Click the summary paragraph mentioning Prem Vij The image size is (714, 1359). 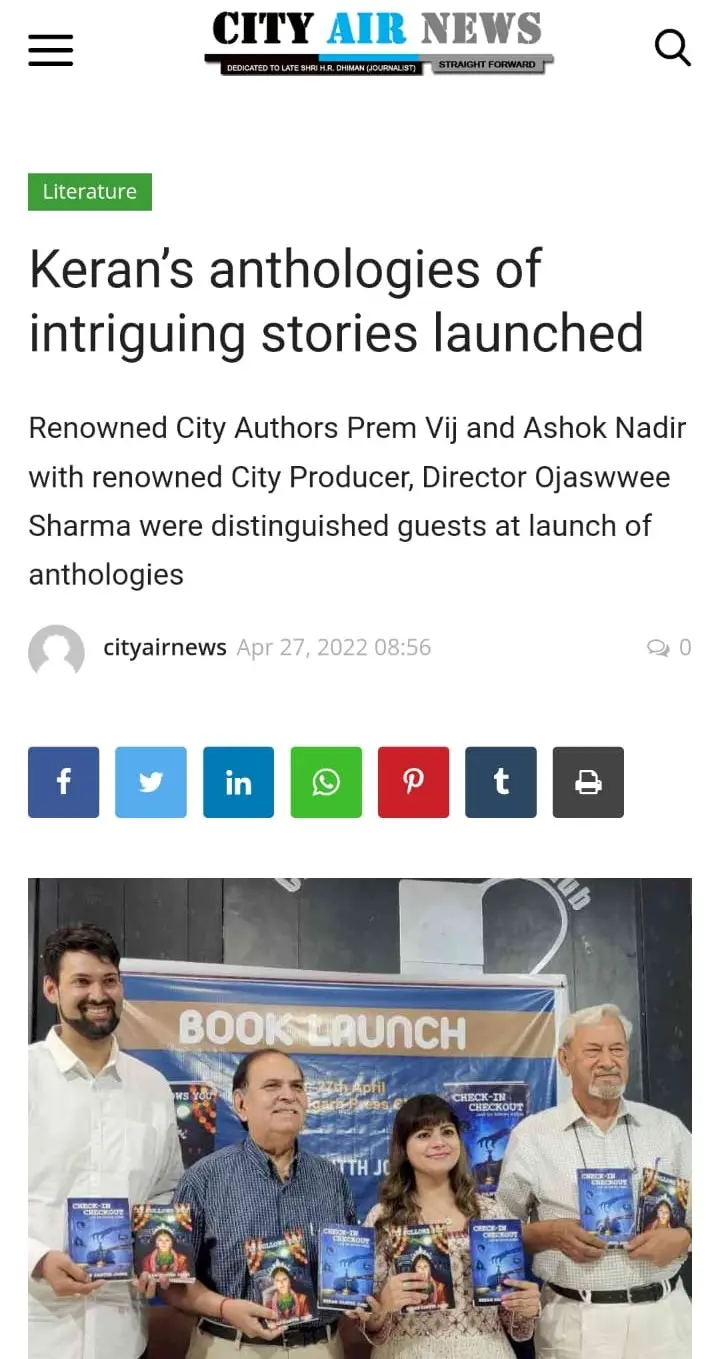[x=357, y=501]
